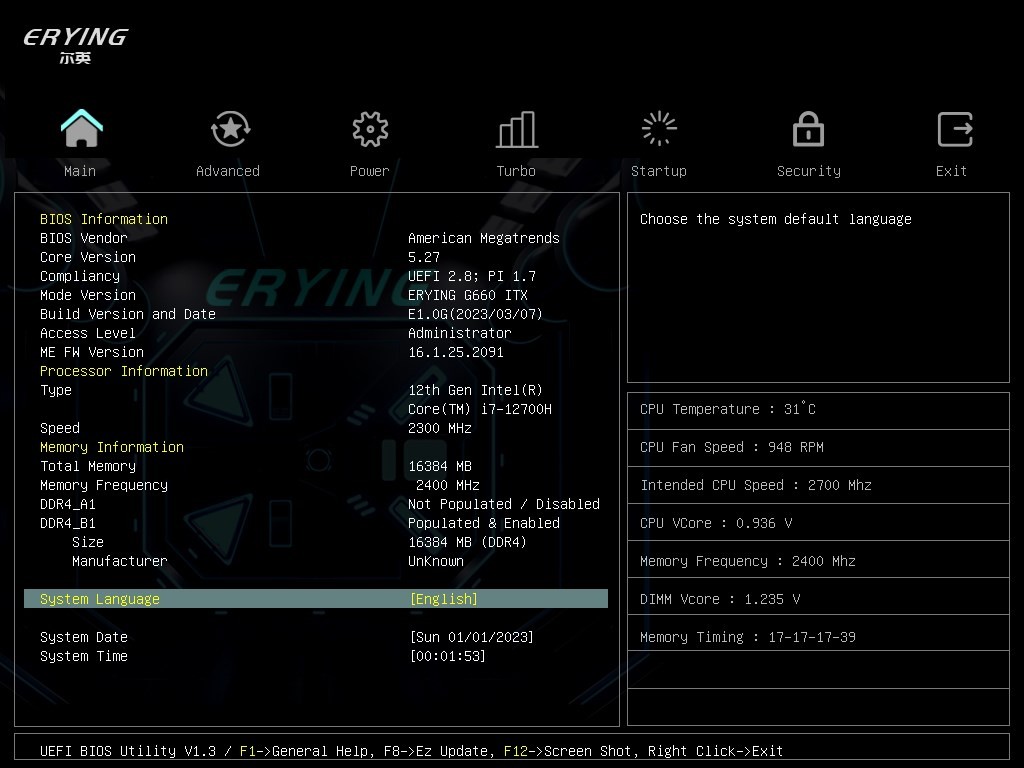Open the Security padlock icon
Screen dimensions: 1024x768
tap(808, 129)
